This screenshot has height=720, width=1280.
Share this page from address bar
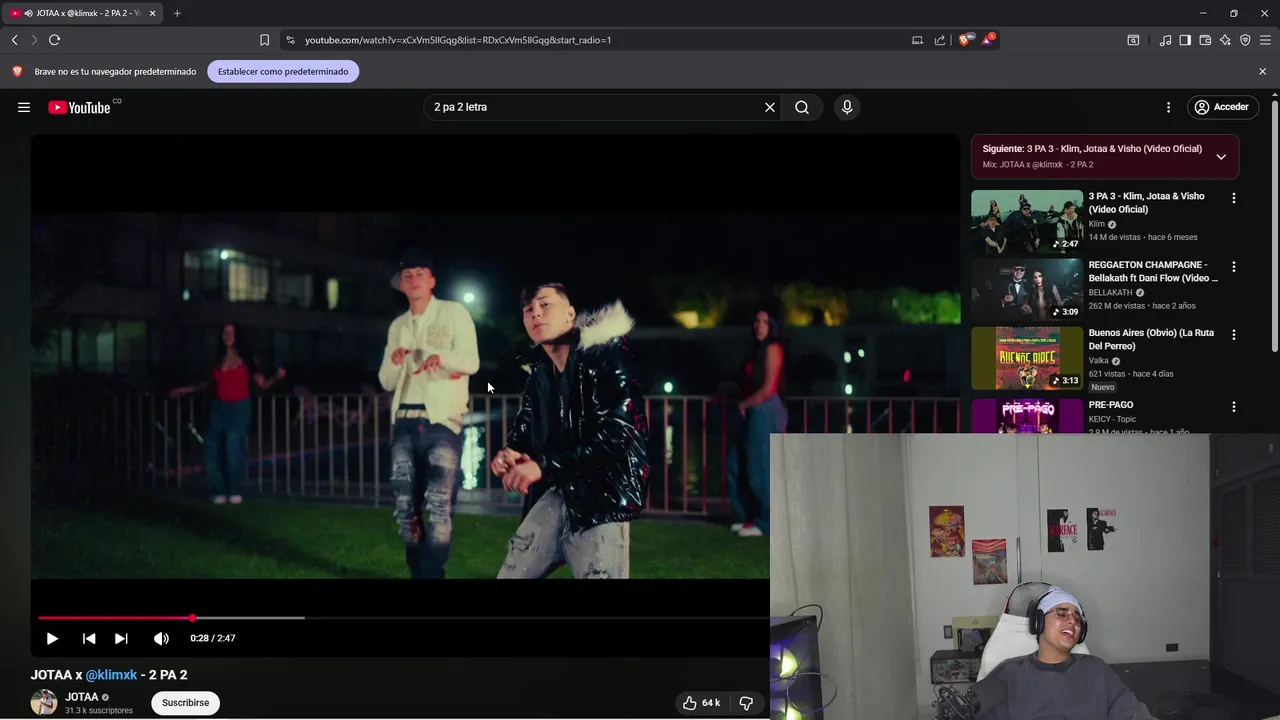point(940,40)
